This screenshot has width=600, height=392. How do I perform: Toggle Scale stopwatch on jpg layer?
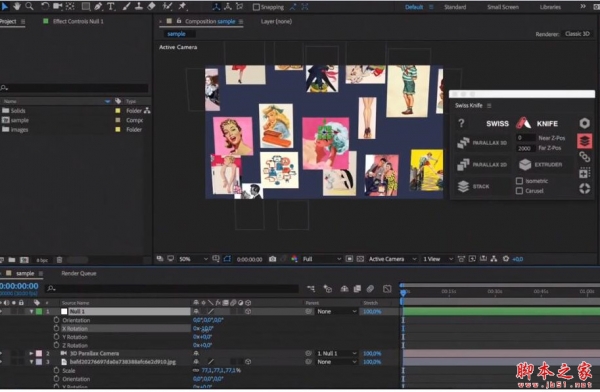coord(57,370)
